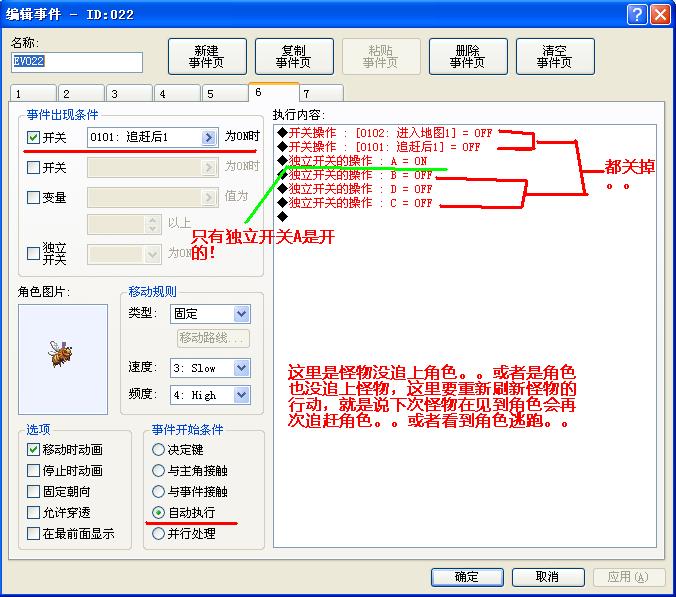Image resolution: width=676 pixels, height=597 pixels.
Task: Click the 删除事件页 button
Action: [468, 56]
